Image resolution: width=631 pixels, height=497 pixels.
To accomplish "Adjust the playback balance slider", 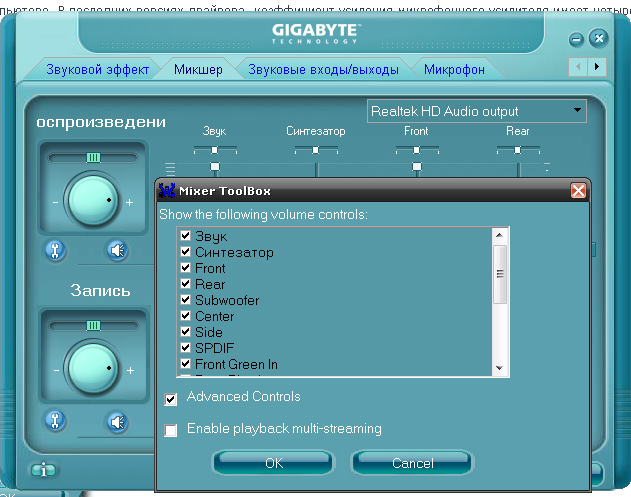I will 93,157.
